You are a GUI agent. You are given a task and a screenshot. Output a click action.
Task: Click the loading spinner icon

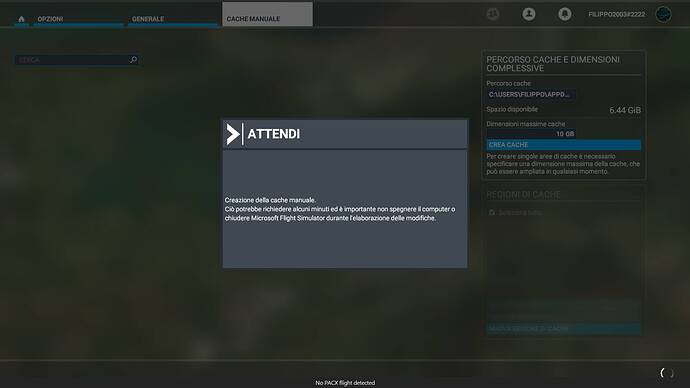click(x=667, y=373)
